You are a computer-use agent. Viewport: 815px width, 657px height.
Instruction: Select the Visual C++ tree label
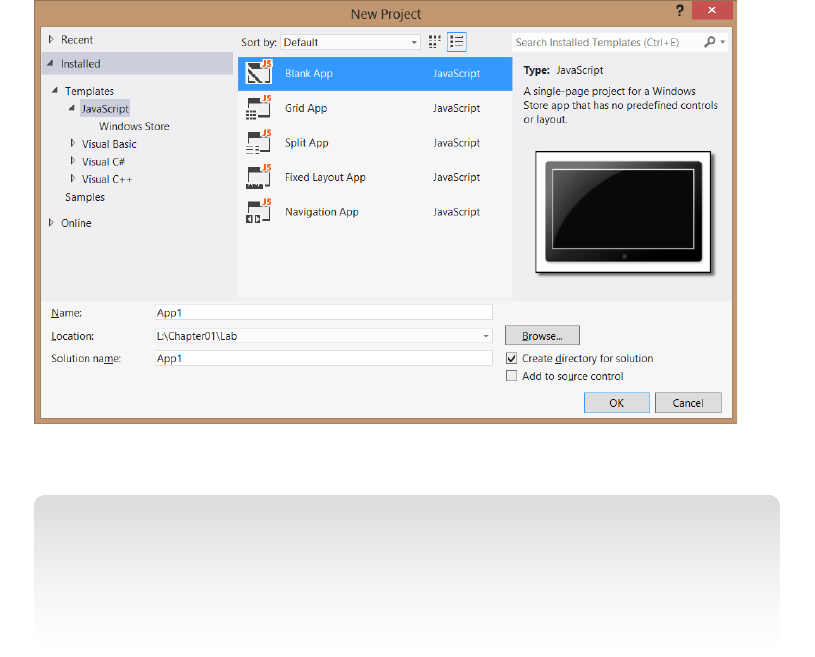[107, 179]
